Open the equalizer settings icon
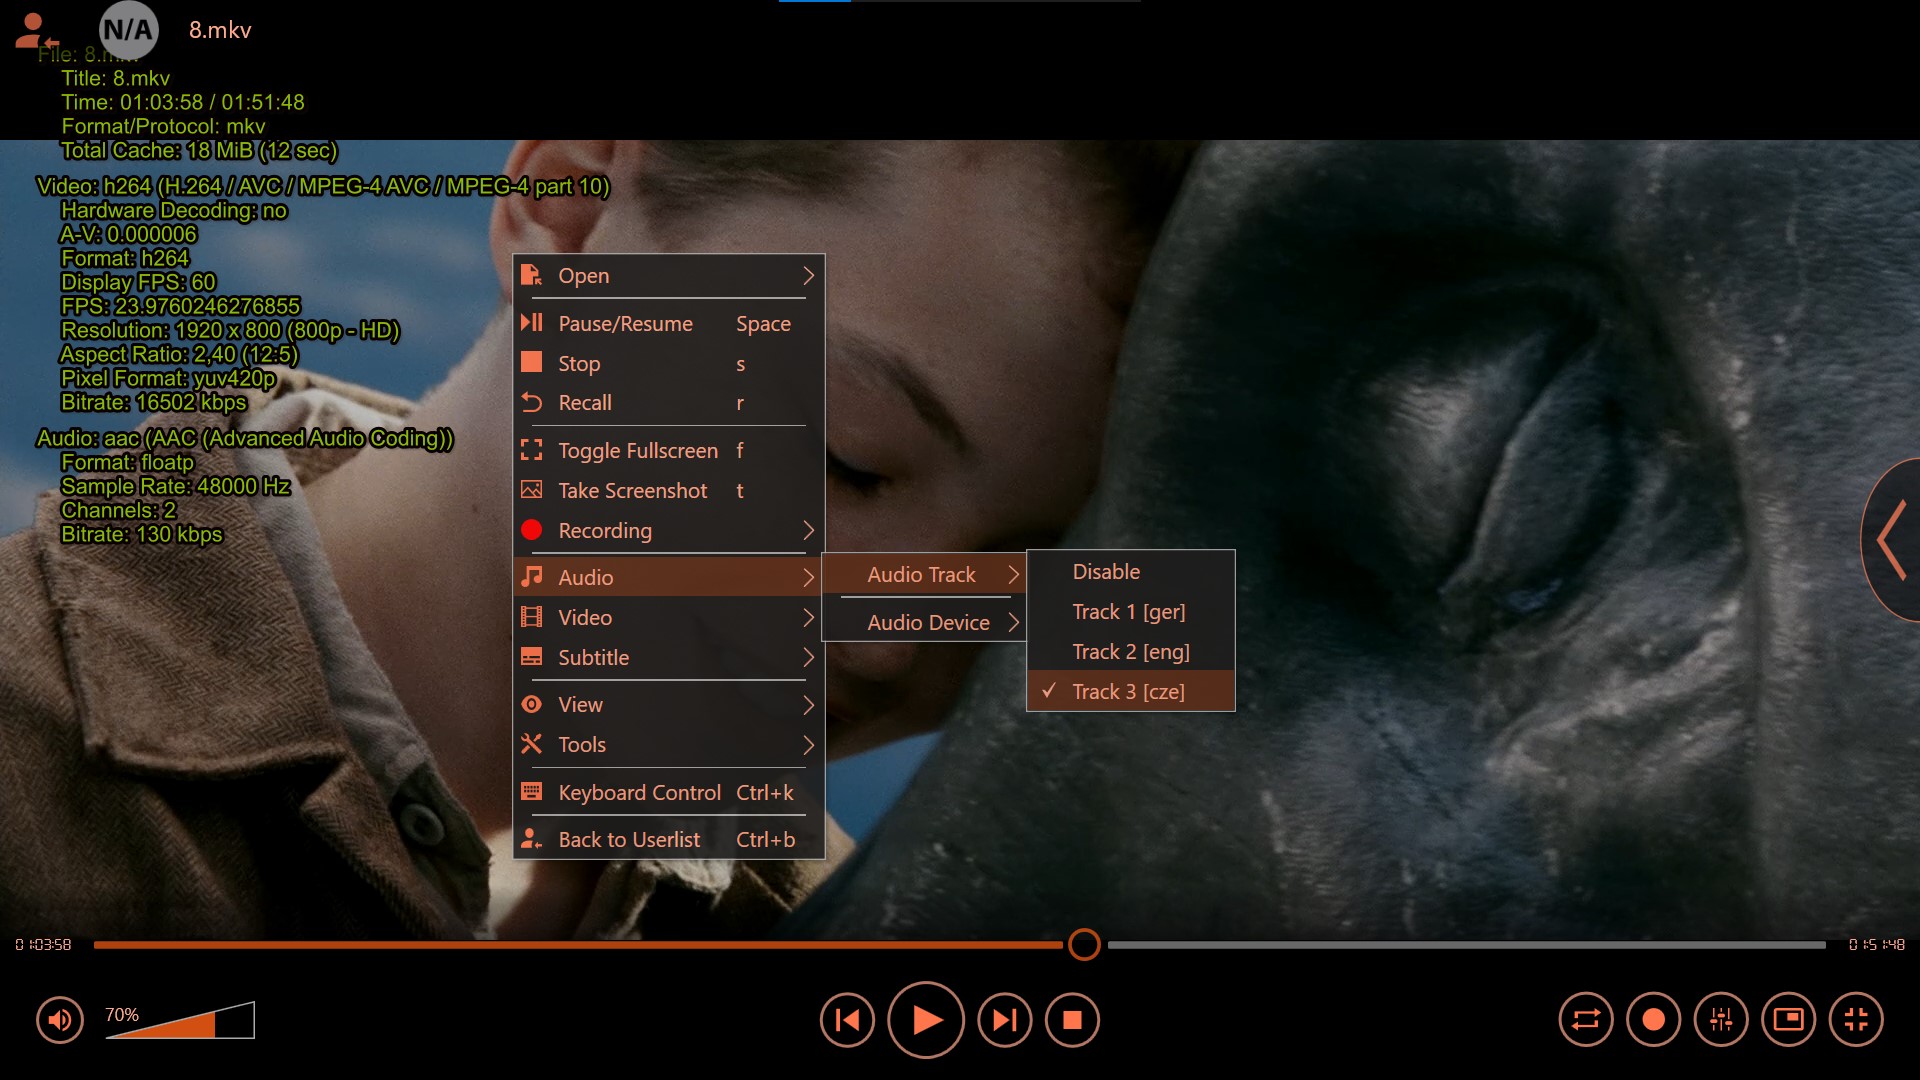1920x1080 pixels. (1721, 1020)
